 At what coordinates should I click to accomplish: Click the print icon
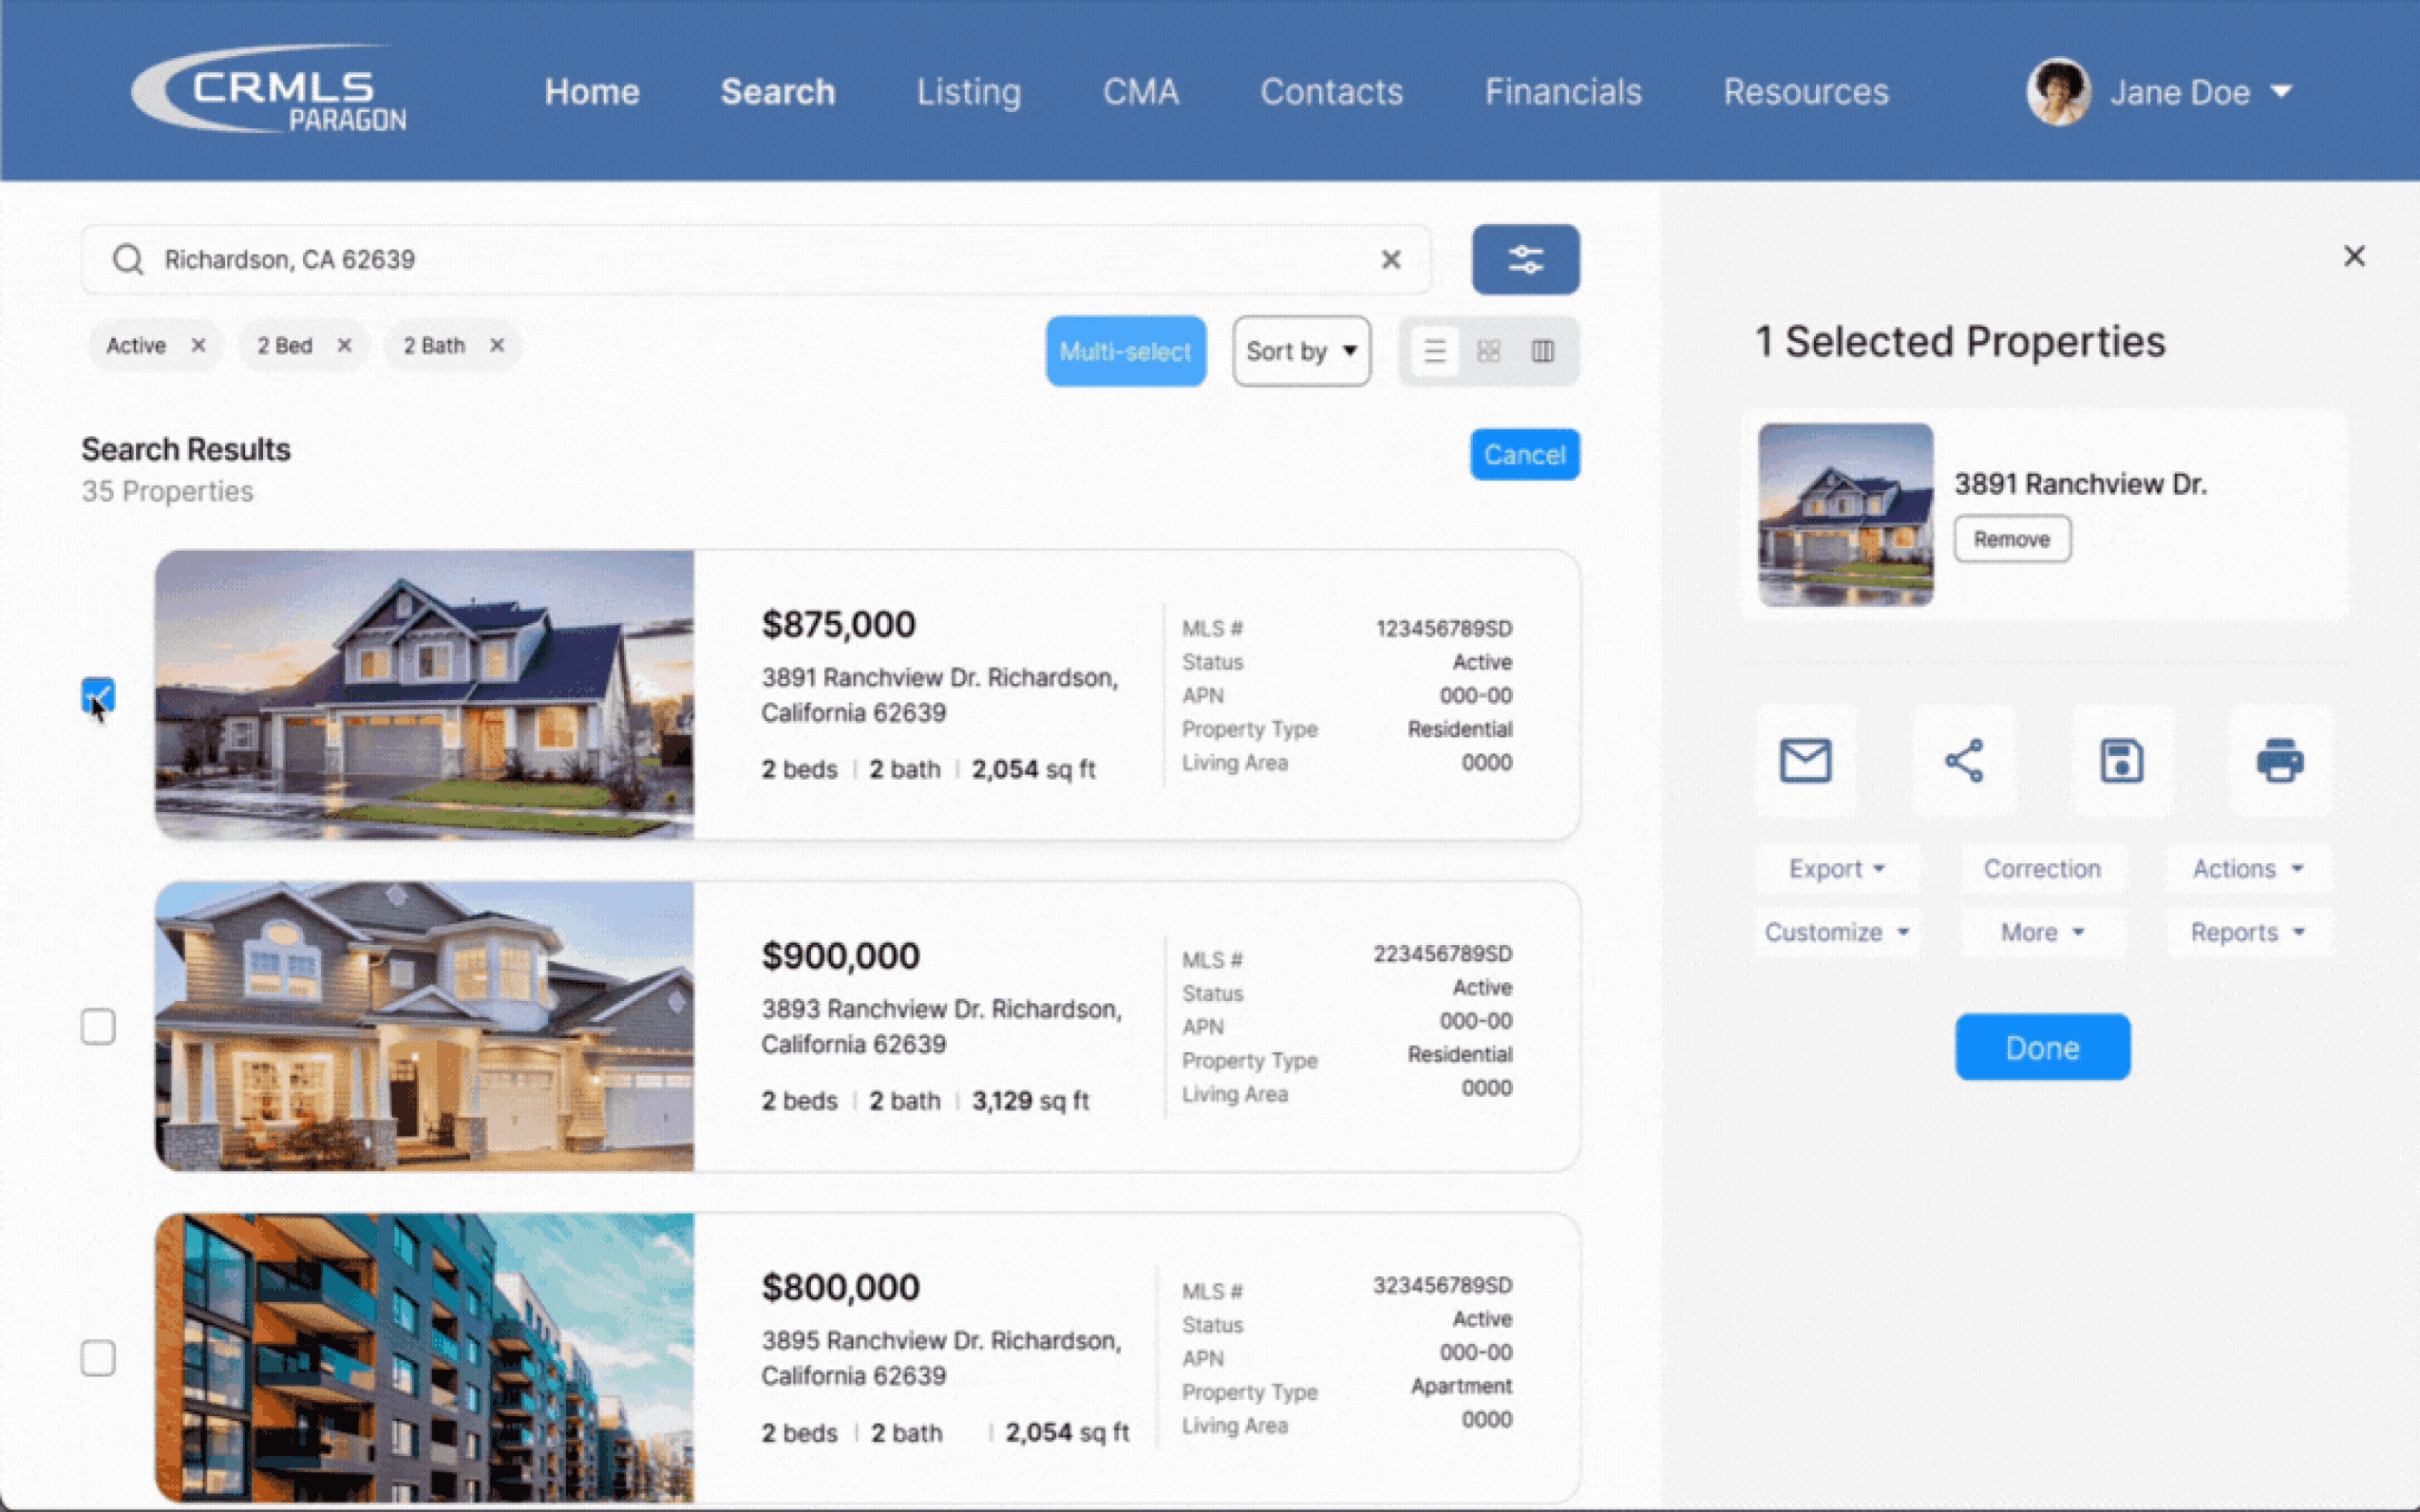point(2279,761)
